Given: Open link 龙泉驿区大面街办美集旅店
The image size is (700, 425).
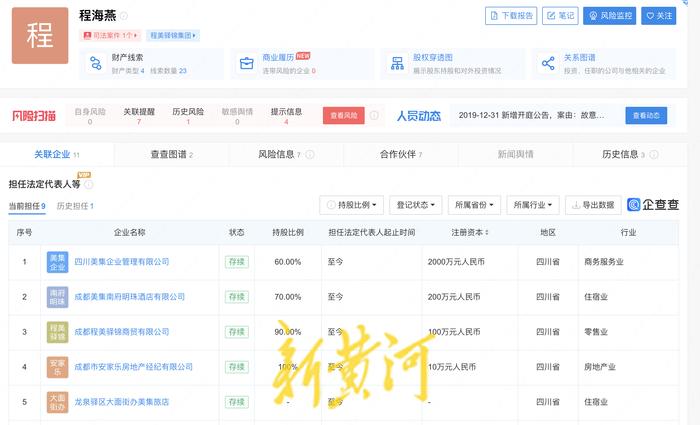Looking at the screenshot, I should pyautogui.click(x=121, y=402).
